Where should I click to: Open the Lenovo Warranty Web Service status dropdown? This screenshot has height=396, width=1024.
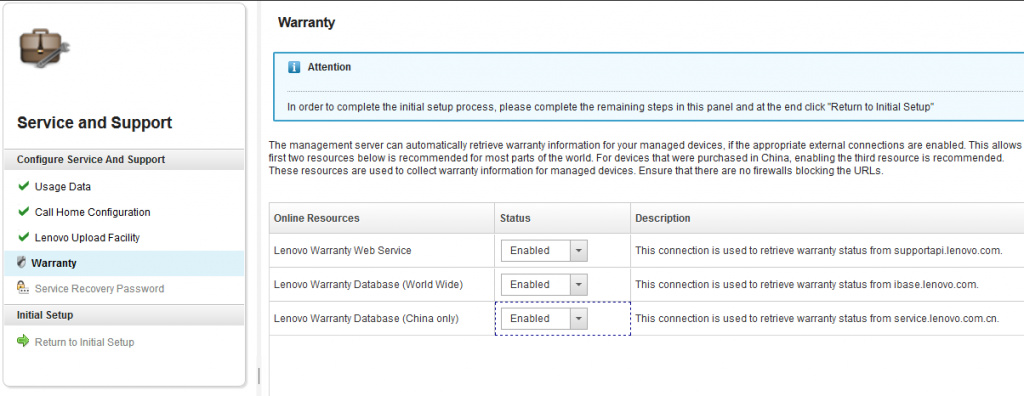click(x=544, y=250)
